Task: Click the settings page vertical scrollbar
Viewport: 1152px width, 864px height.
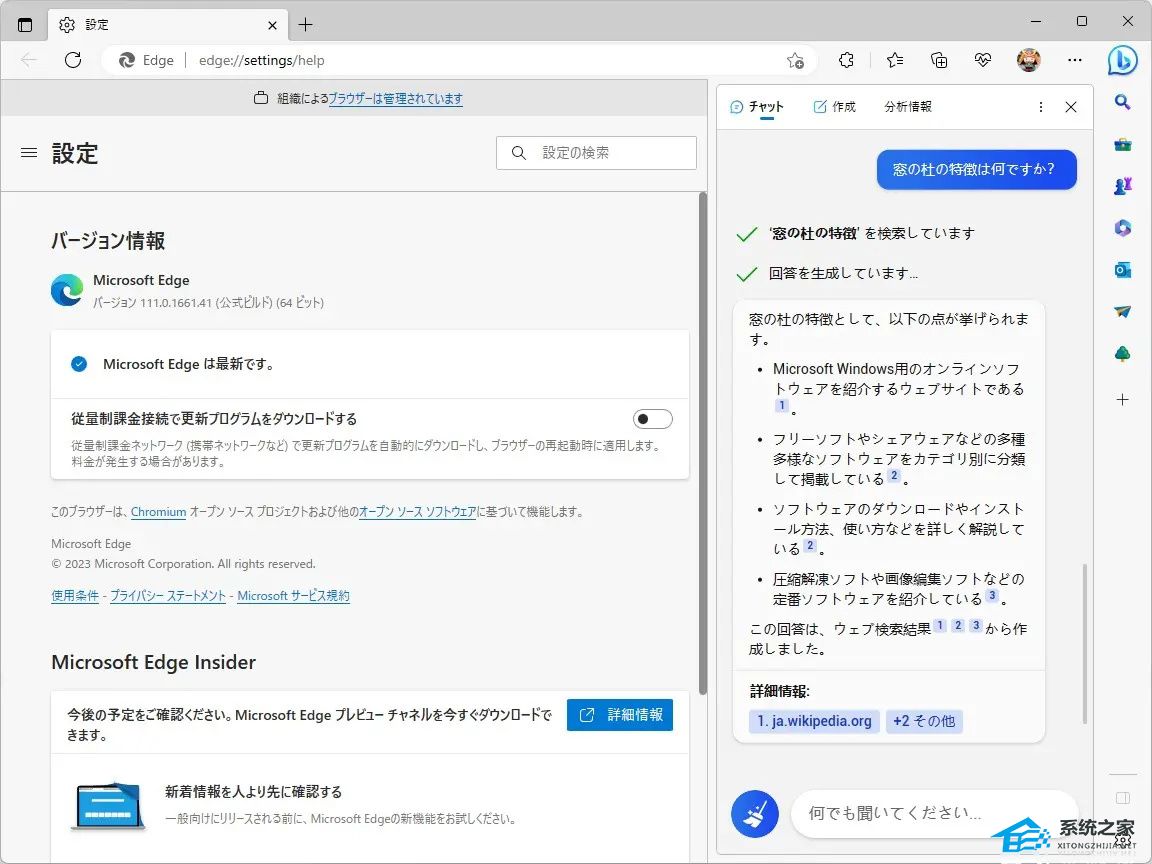Action: 702,430
